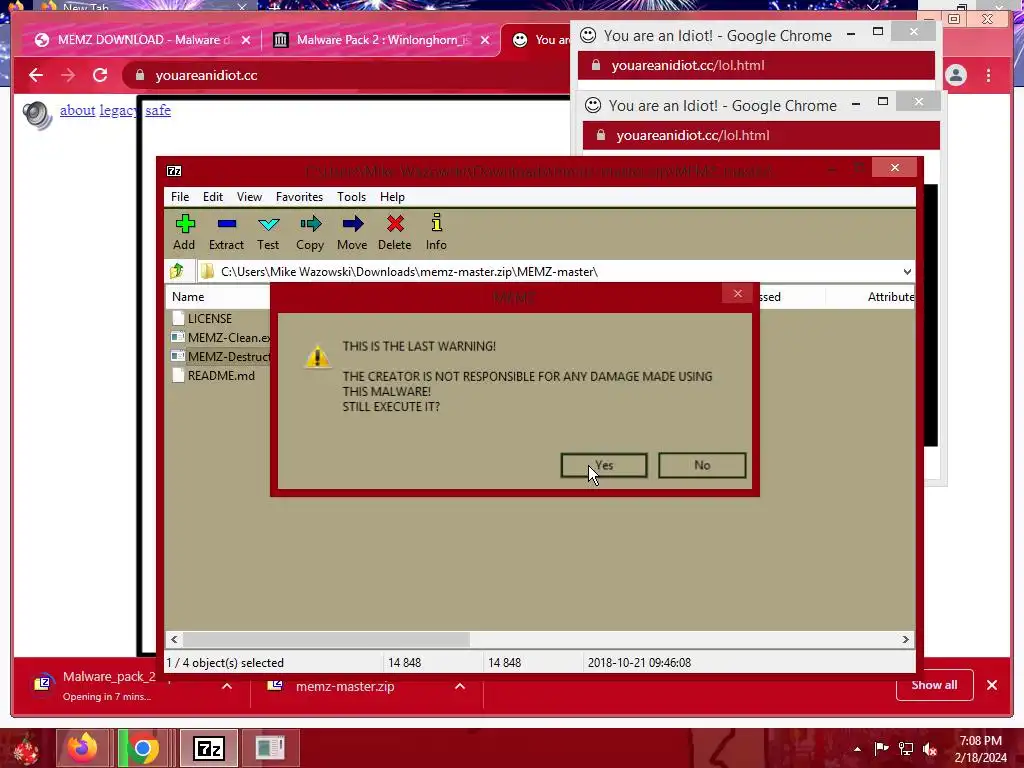Click address bar of upper popup window
Image resolution: width=1024 pixels, height=768 pixels.
click(x=756, y=65)
